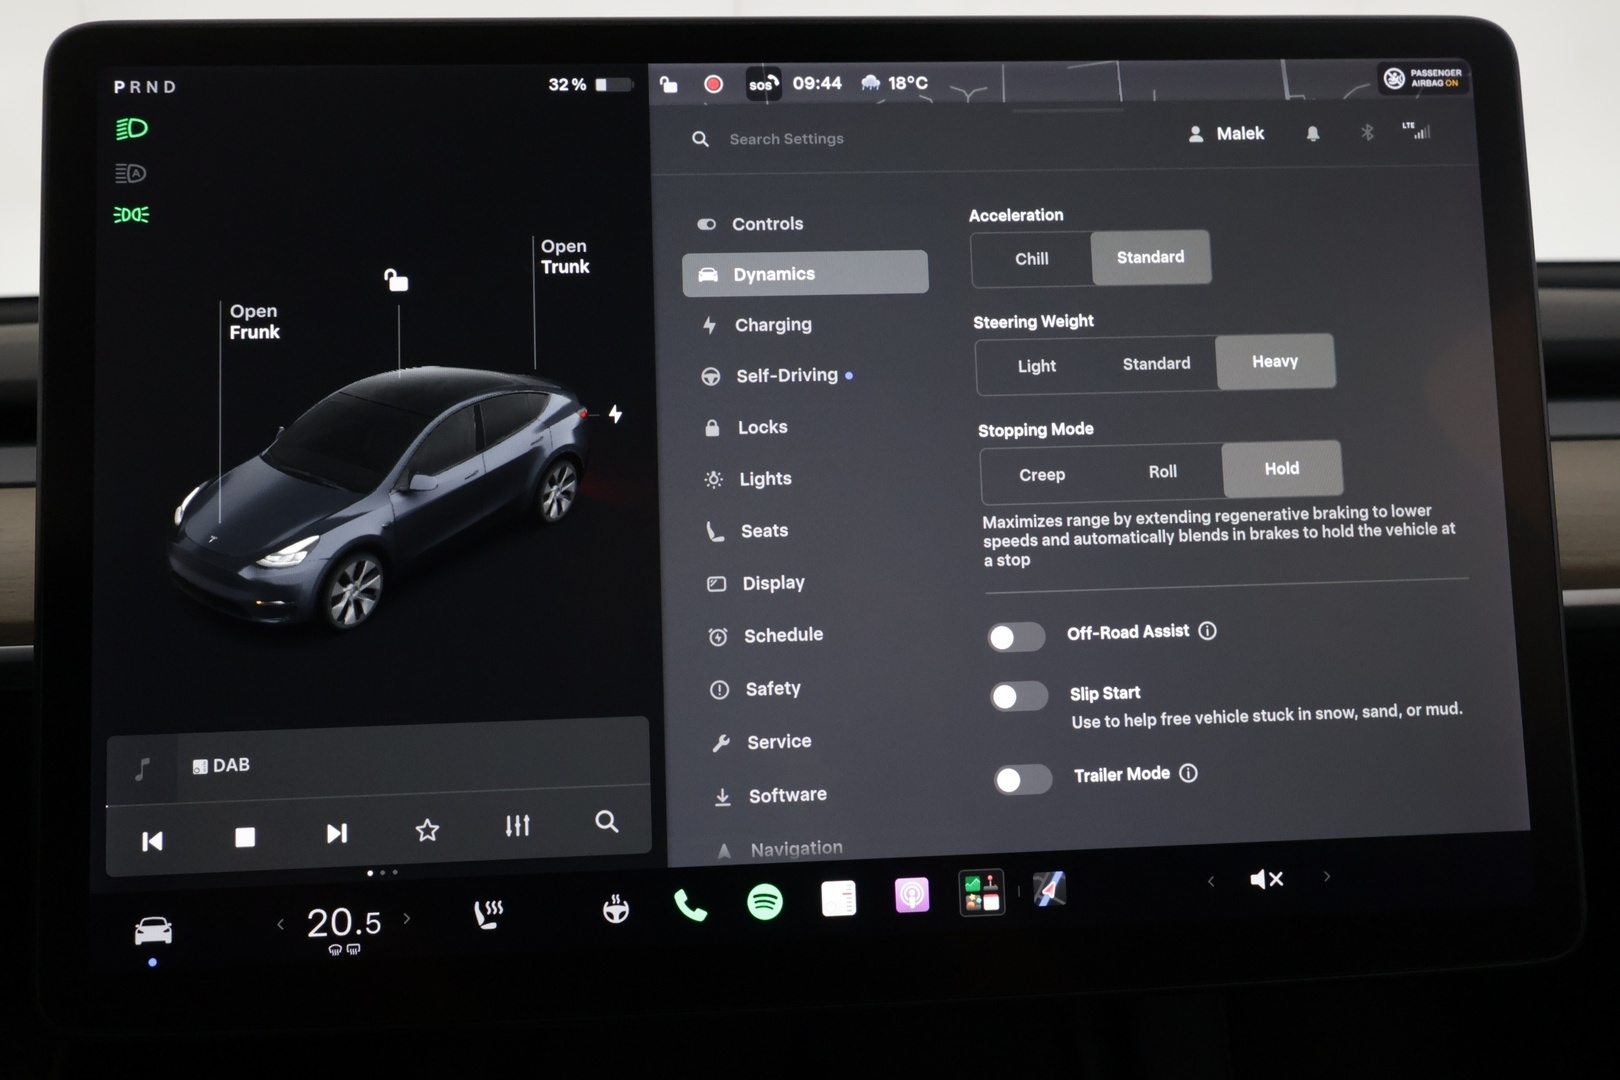Screen dimensions: 1620x1080
Task: Set Steering Weight to Heavy
Action: pos(1275,361)
